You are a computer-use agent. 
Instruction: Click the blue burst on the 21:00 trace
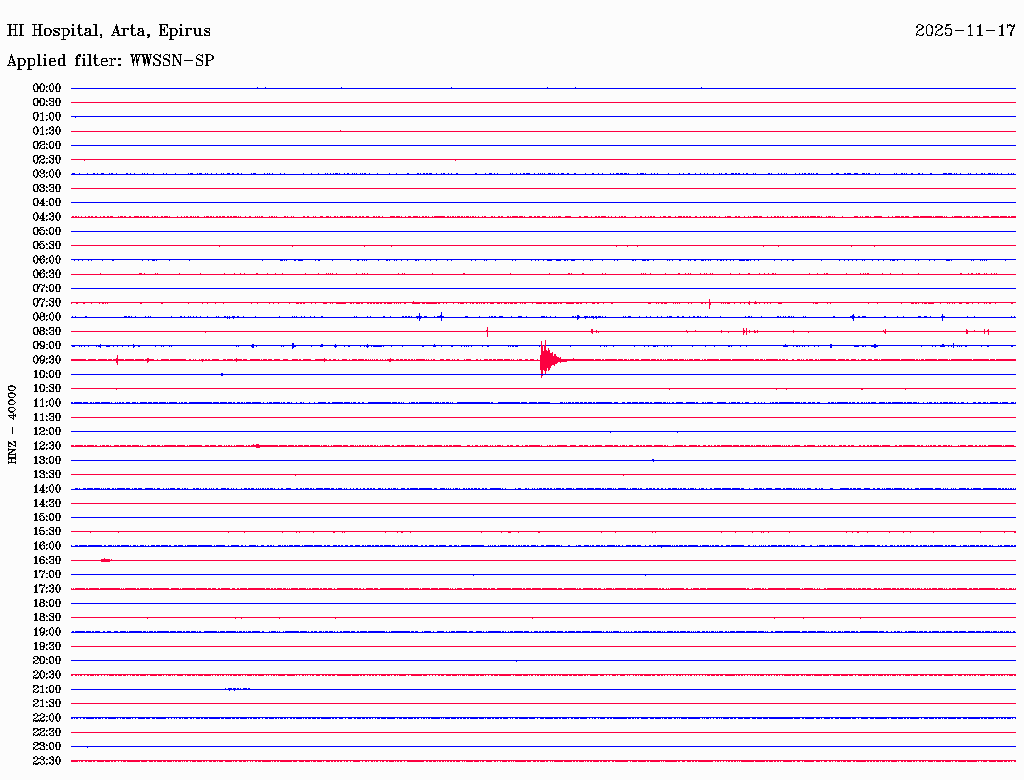[238, 689]
